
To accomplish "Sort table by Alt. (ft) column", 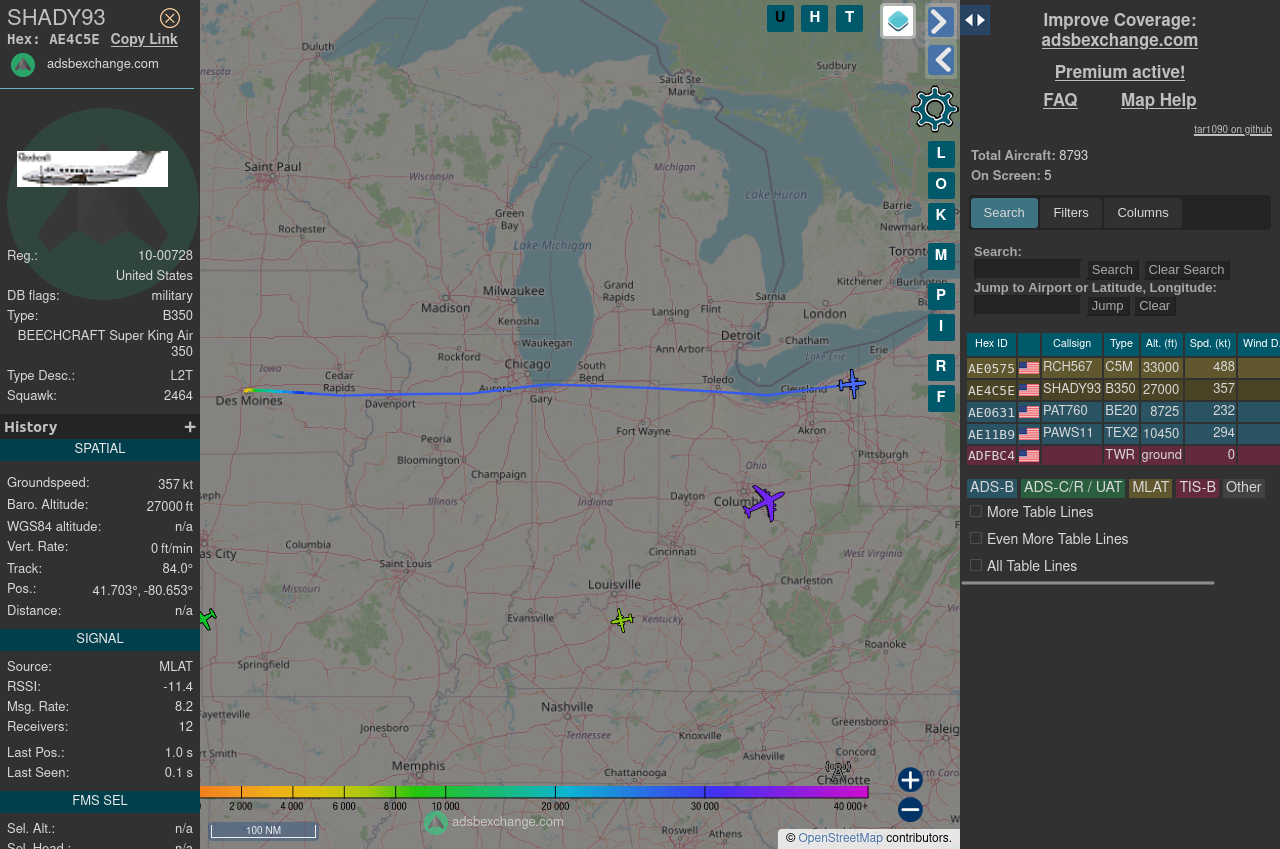I will click(x=1162, y=344).
